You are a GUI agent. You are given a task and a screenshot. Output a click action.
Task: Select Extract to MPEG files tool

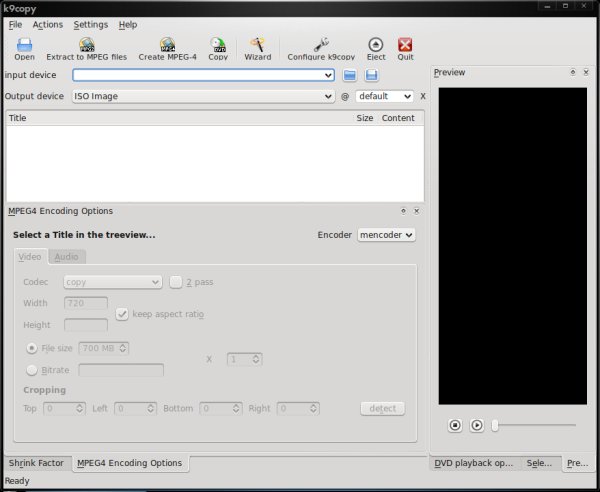(x=86, y=49)
